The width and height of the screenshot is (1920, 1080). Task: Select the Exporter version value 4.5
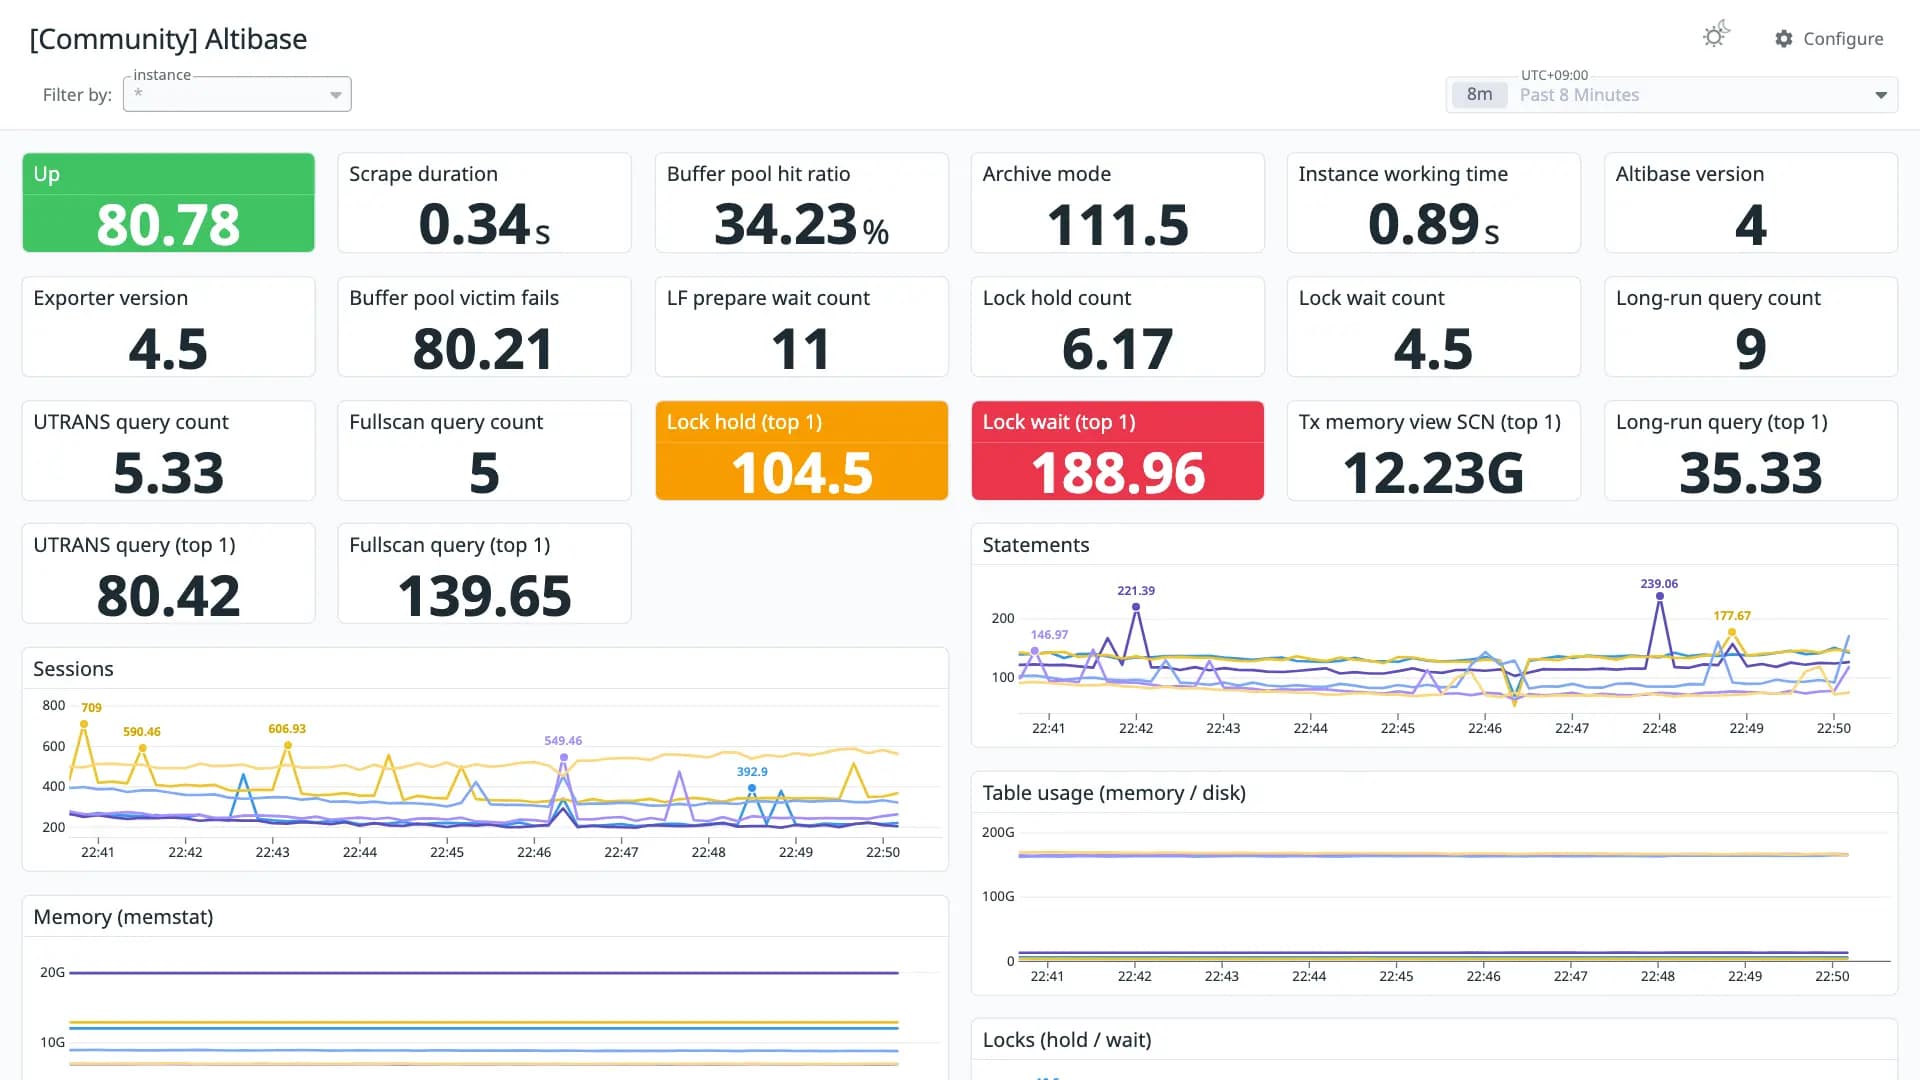pyautogui.click(x=168, y=349)
